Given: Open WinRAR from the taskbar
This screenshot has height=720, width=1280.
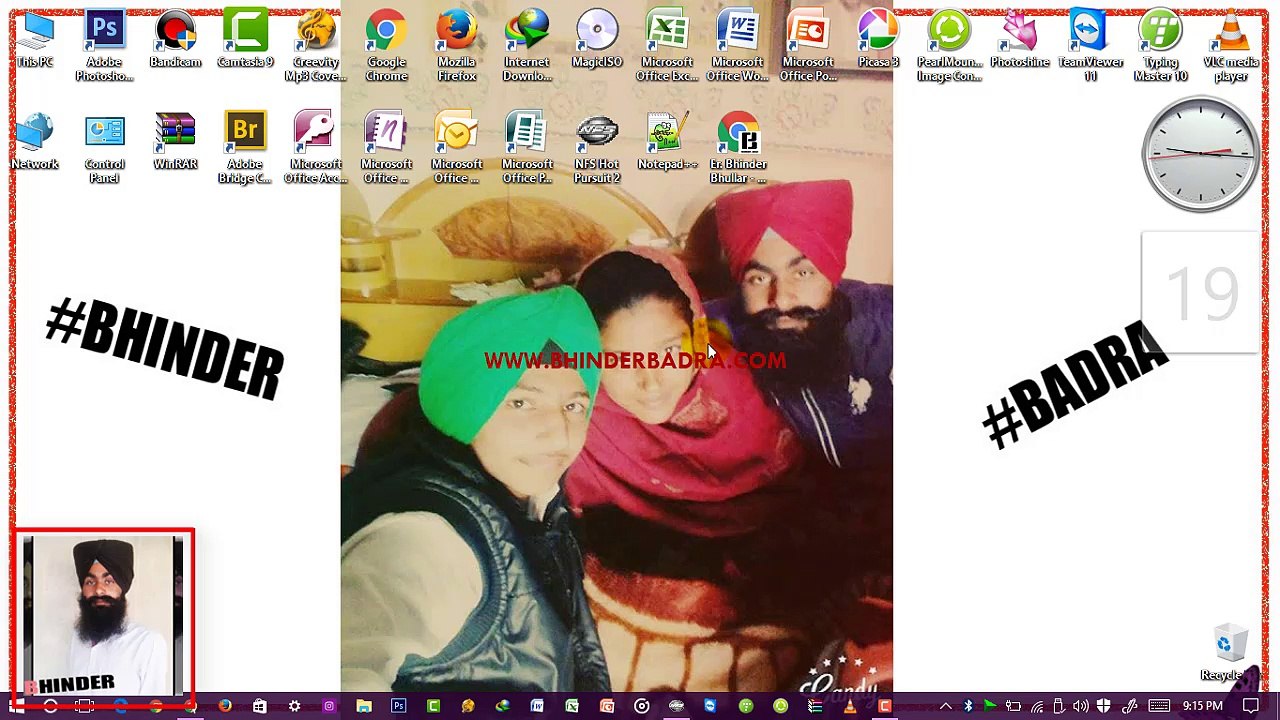Looking at the screenshot, I should coord(815,706).
